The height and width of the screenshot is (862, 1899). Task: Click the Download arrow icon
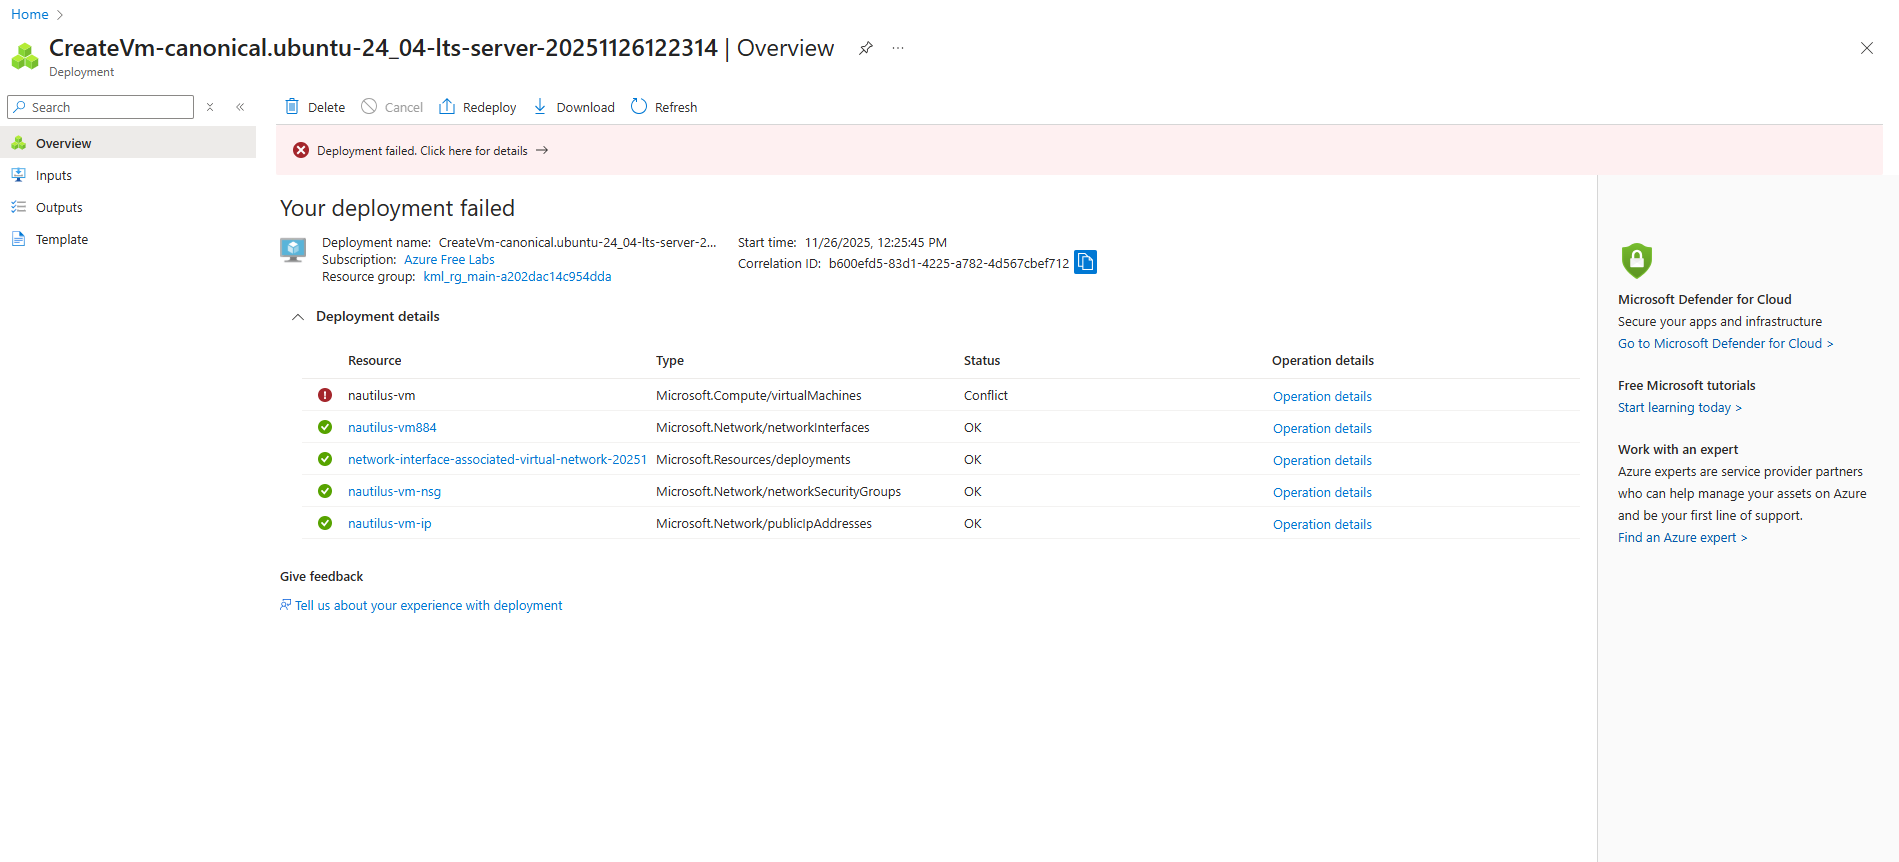(540, 107)
